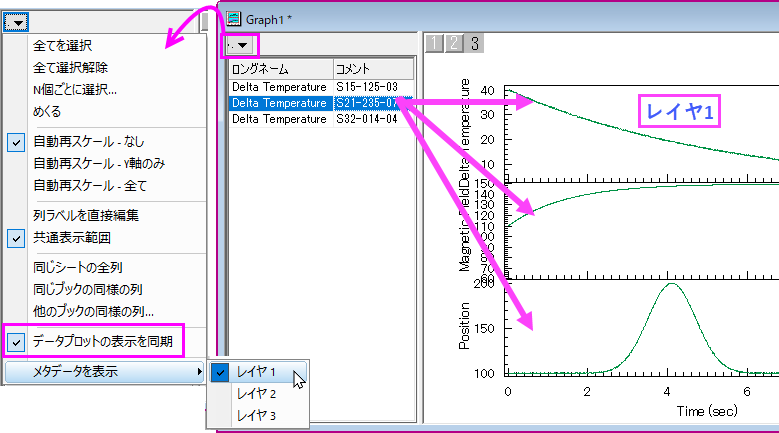Select the Delta Temperature row S32-014-04
779x433 pixels.
point(321,119)
